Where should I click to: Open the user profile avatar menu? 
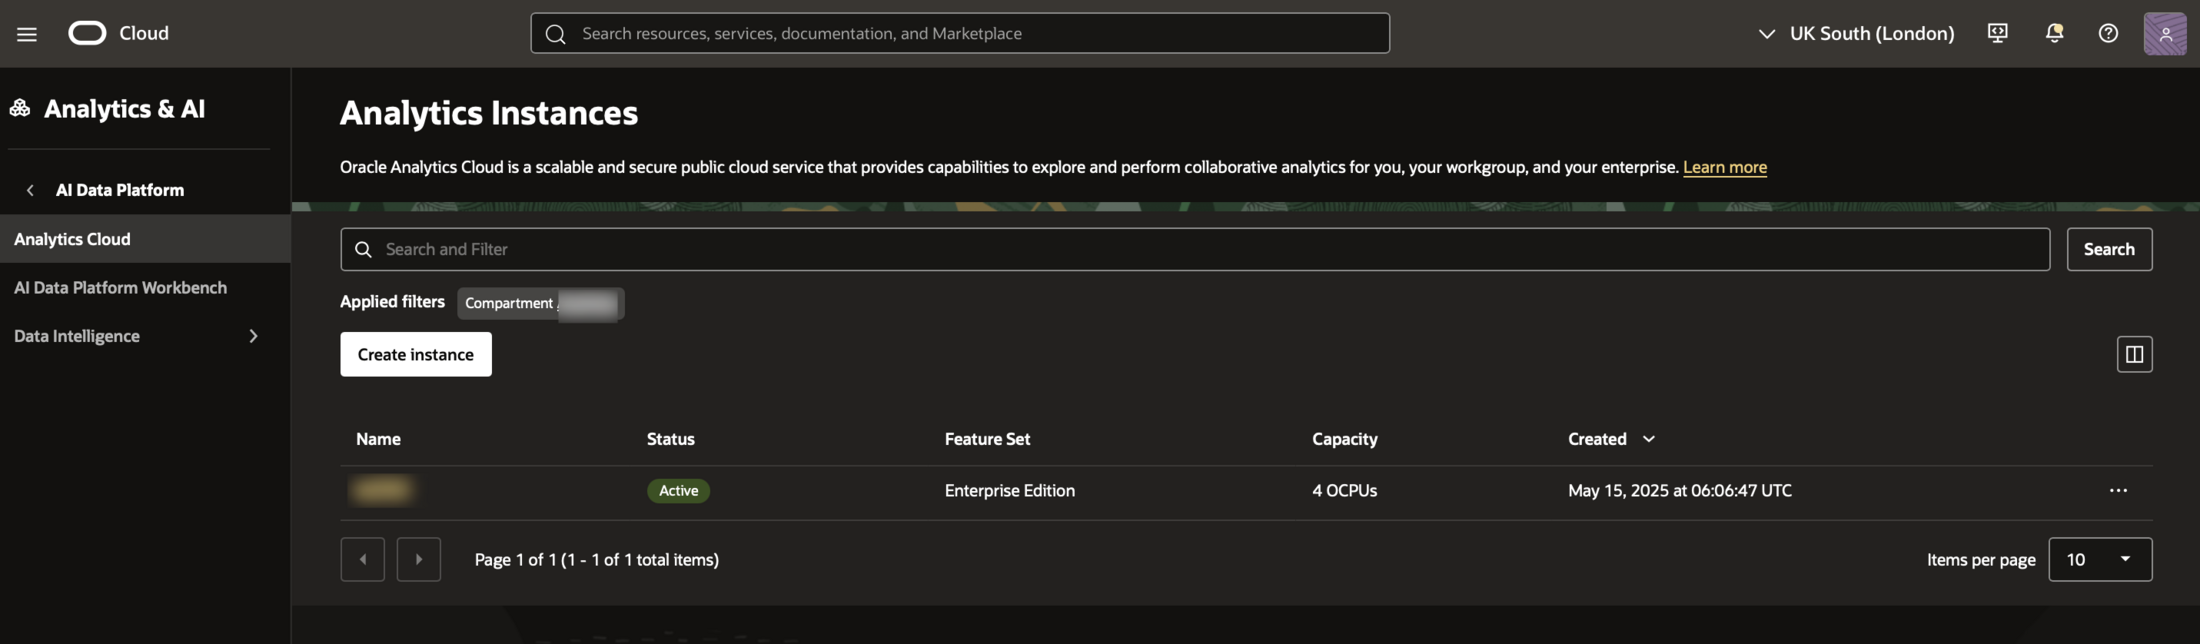(x=2165, y=33)
